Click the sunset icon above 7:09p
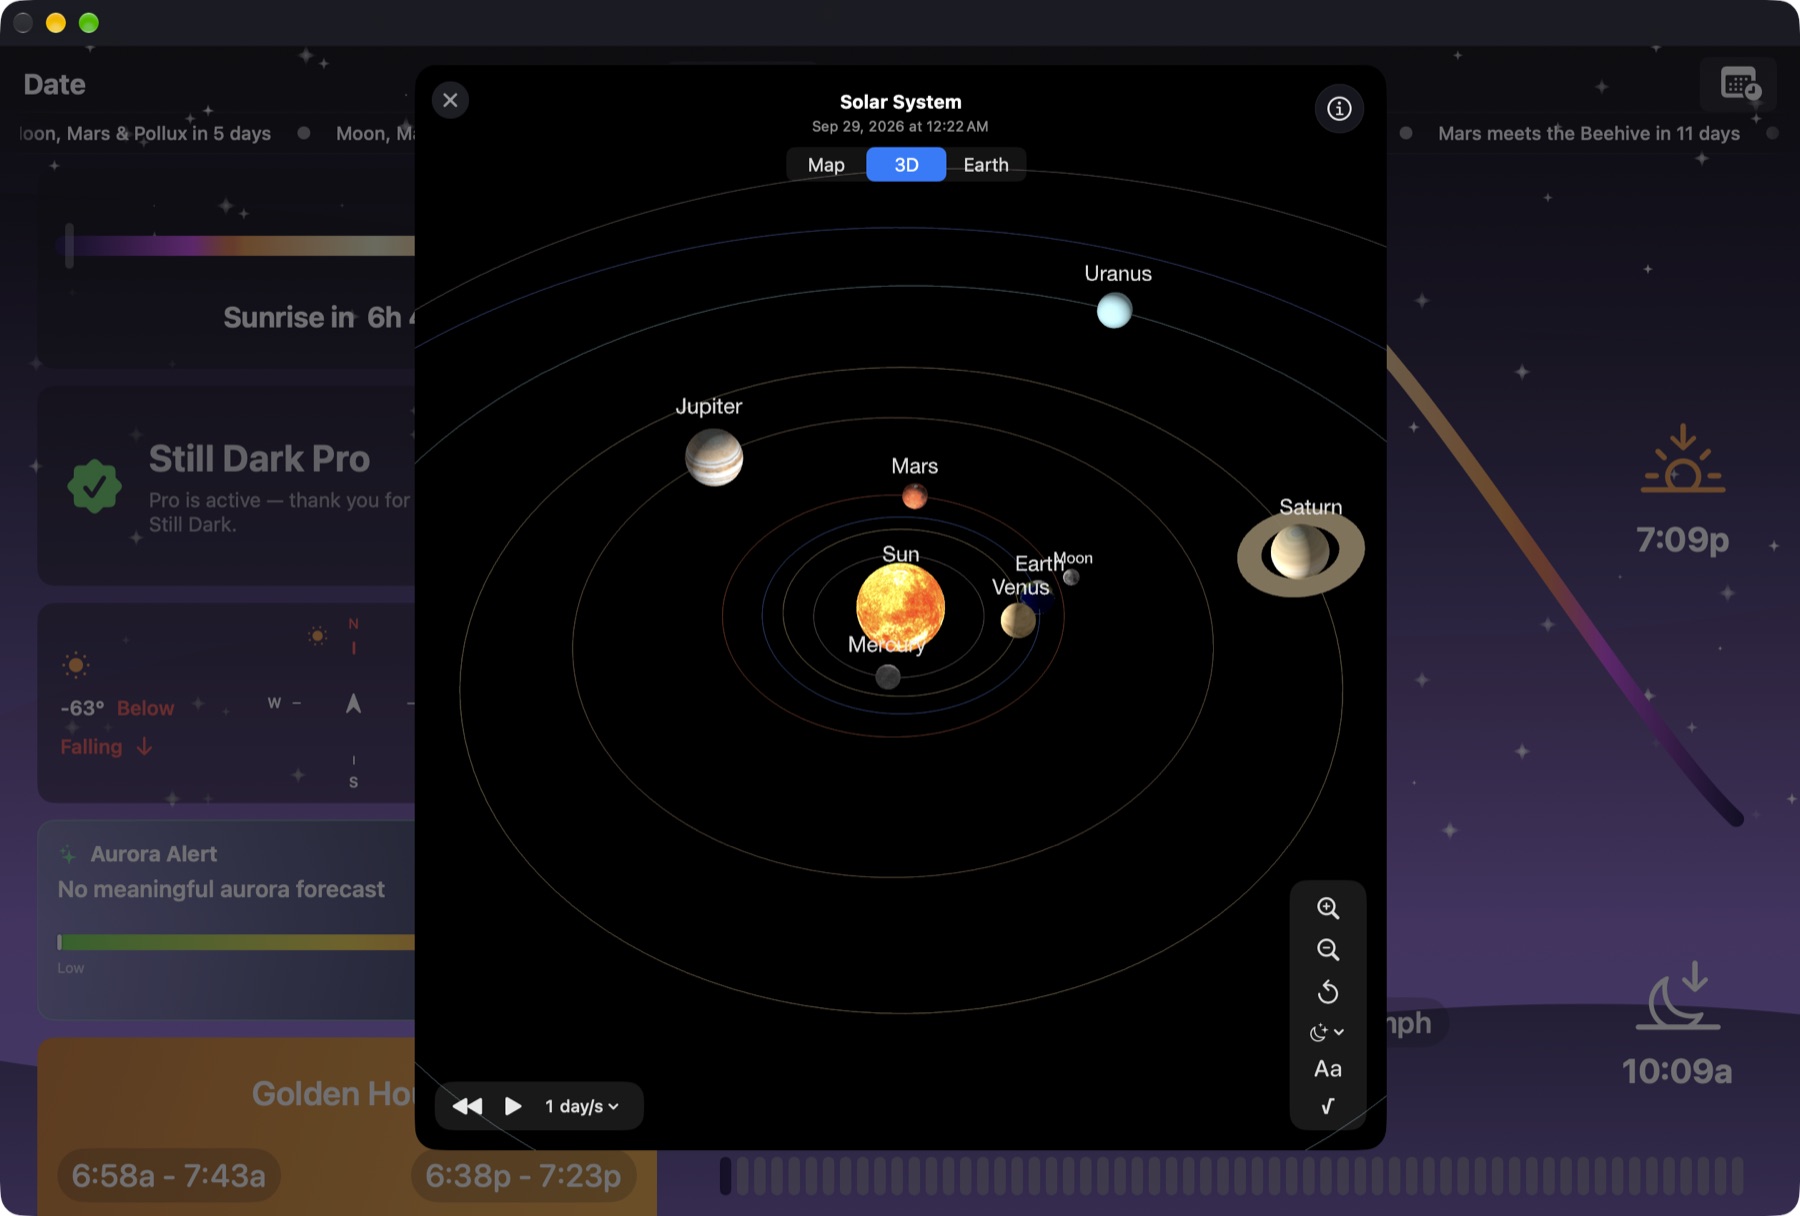Image resolution: width=1800 pixels, height=1216 pixels. pyautogui.click(x=1683, y=459)
